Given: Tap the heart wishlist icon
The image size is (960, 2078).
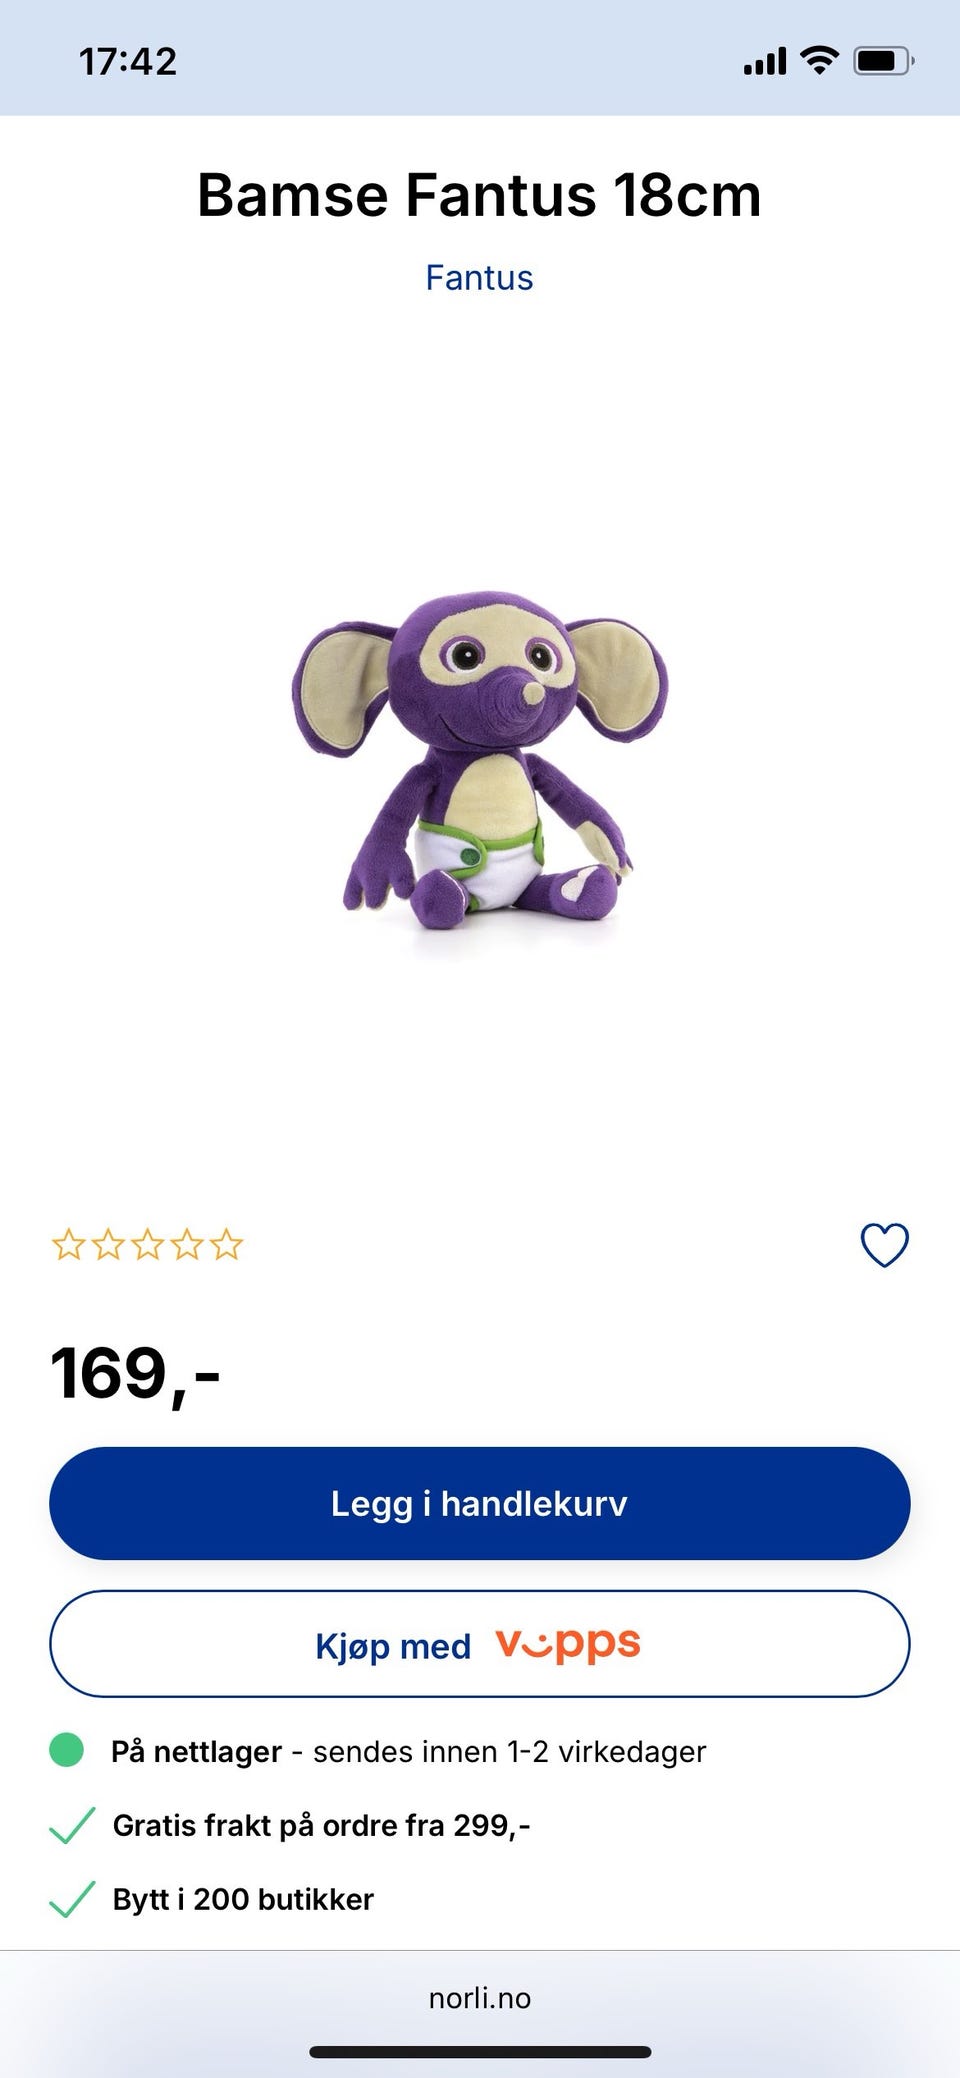Looking at the screenshot, I should pos(885,1245).
